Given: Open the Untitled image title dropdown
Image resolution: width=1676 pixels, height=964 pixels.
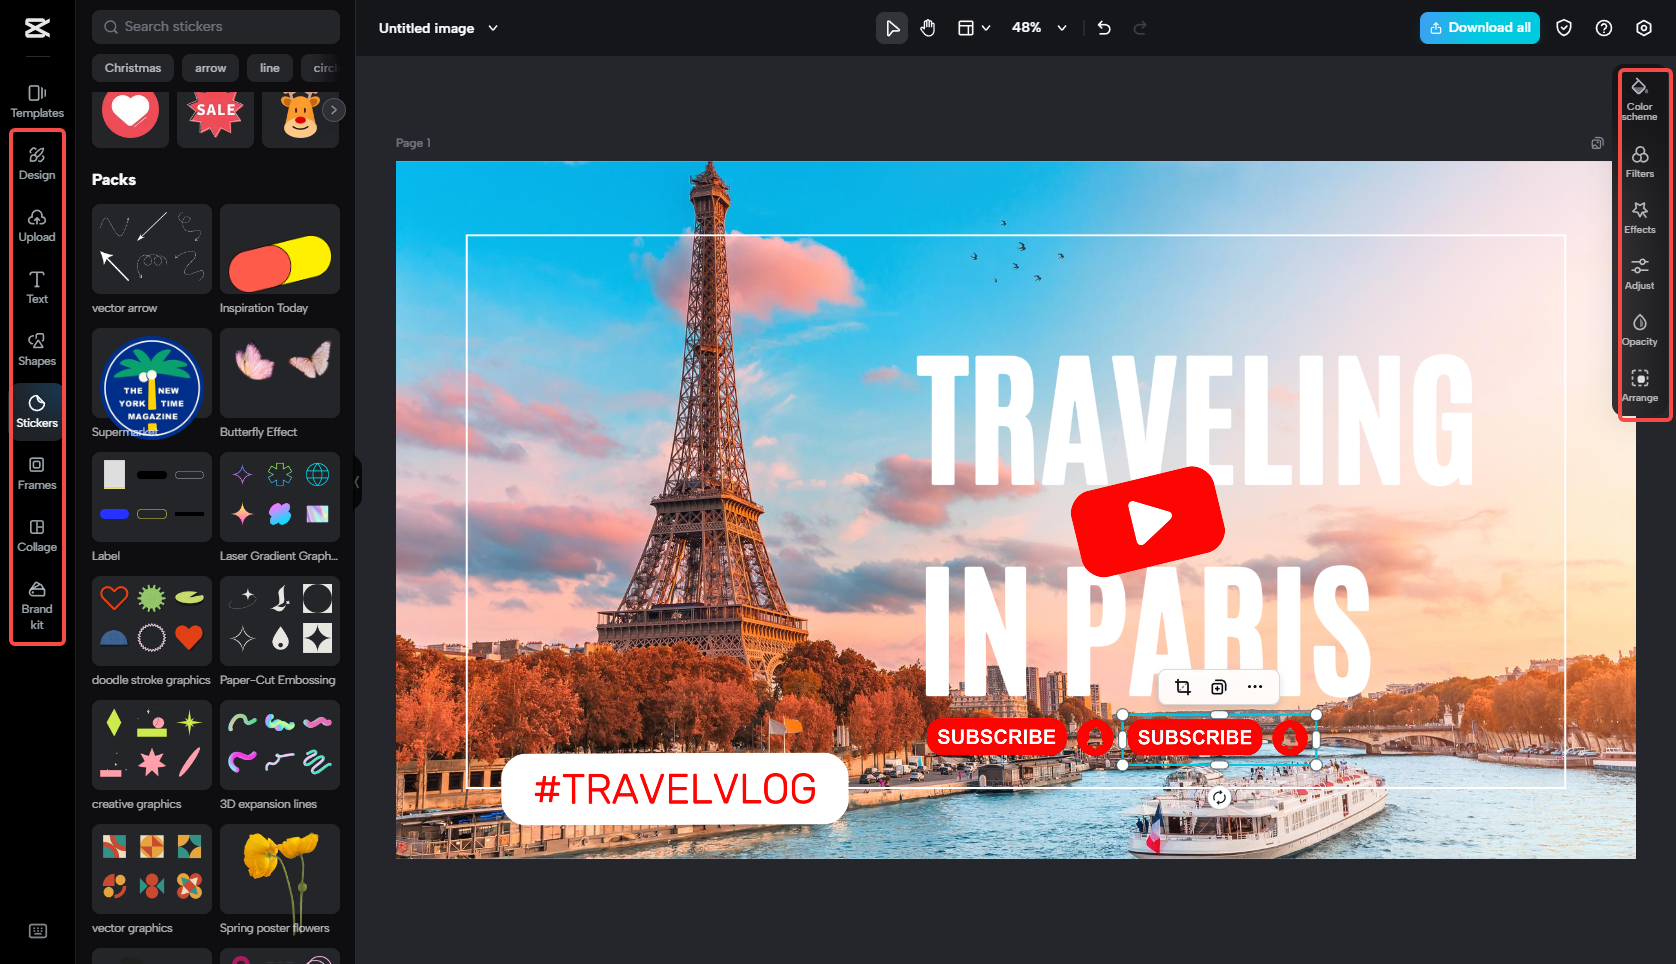Looking at the screenshot, I should 492,28.
